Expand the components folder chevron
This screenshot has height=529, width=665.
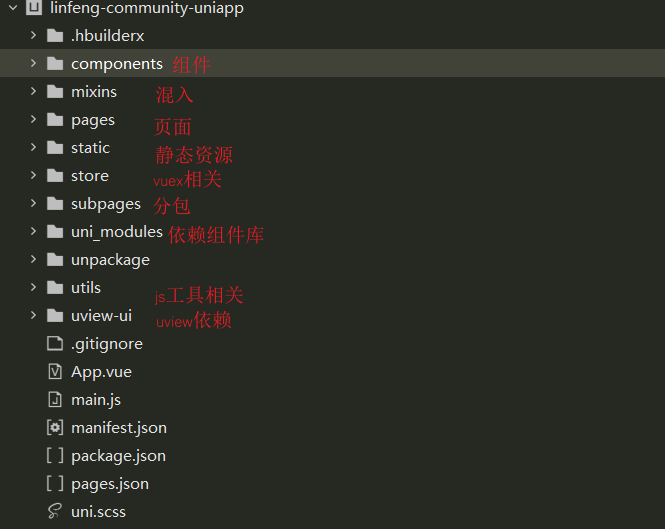tap(33, 64)
